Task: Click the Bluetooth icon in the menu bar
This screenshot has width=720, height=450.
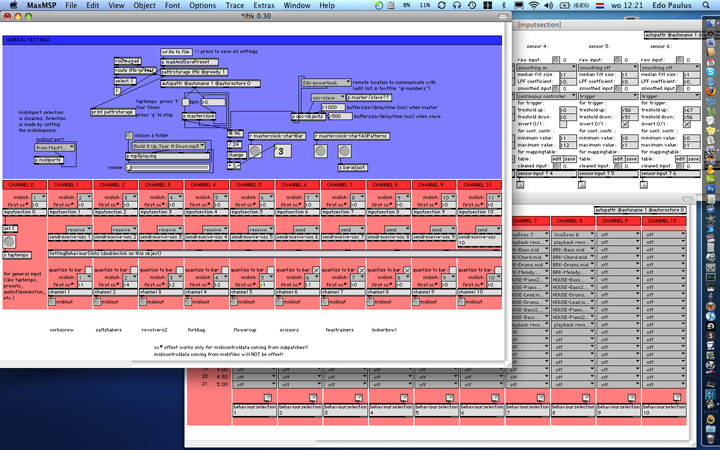Action: (x=504, y=6)
